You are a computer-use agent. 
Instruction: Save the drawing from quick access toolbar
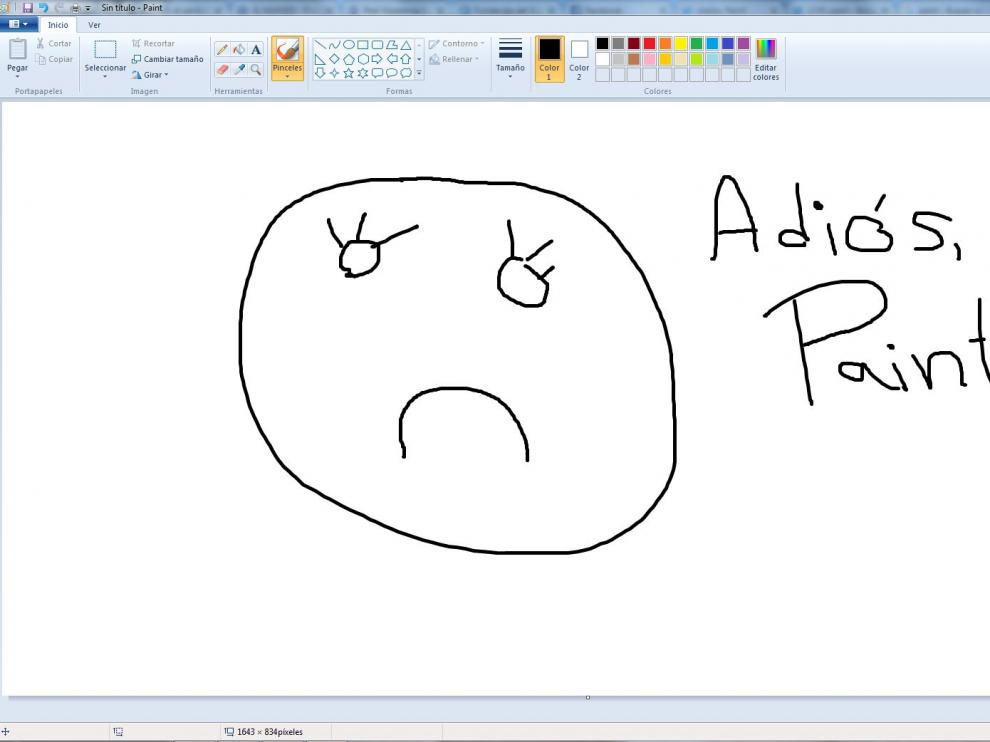pyautogui.click(x=27, y=8)
